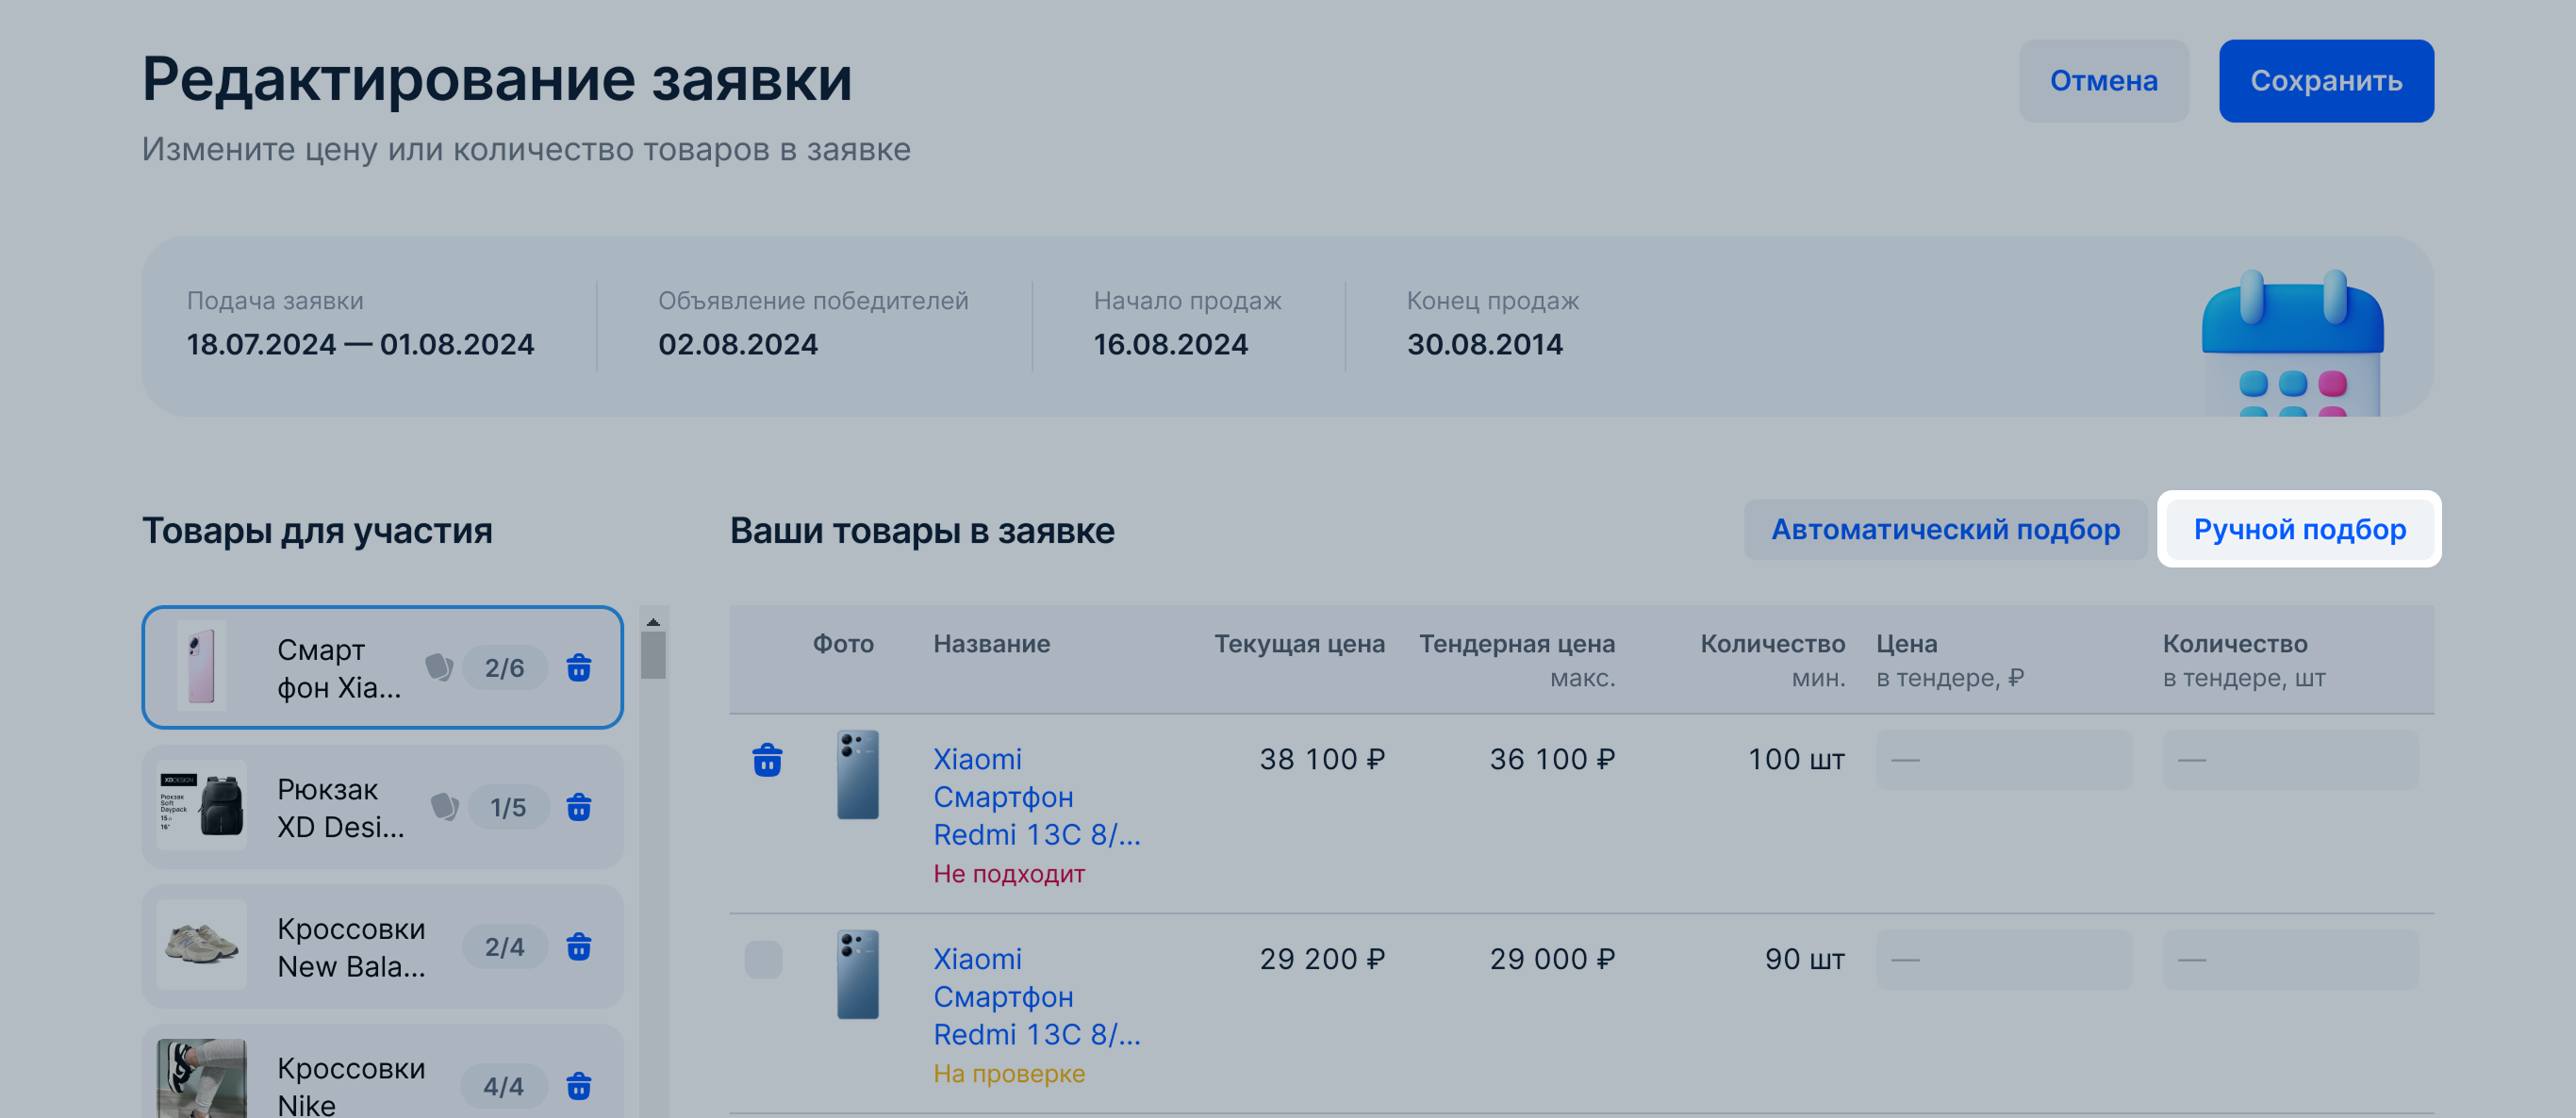Delete the Смартфон Xiaomi item from the list

pyautogui.click(x=578, y=667)
